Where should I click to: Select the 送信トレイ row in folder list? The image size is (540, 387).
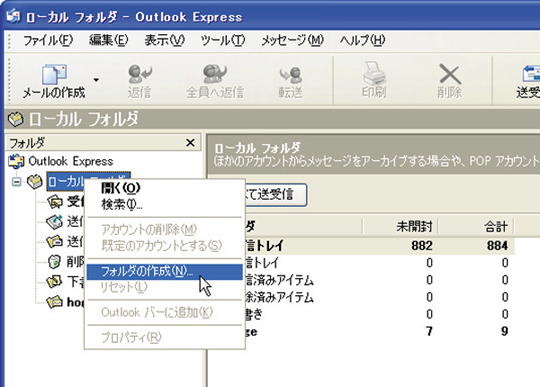click(379, 263)
